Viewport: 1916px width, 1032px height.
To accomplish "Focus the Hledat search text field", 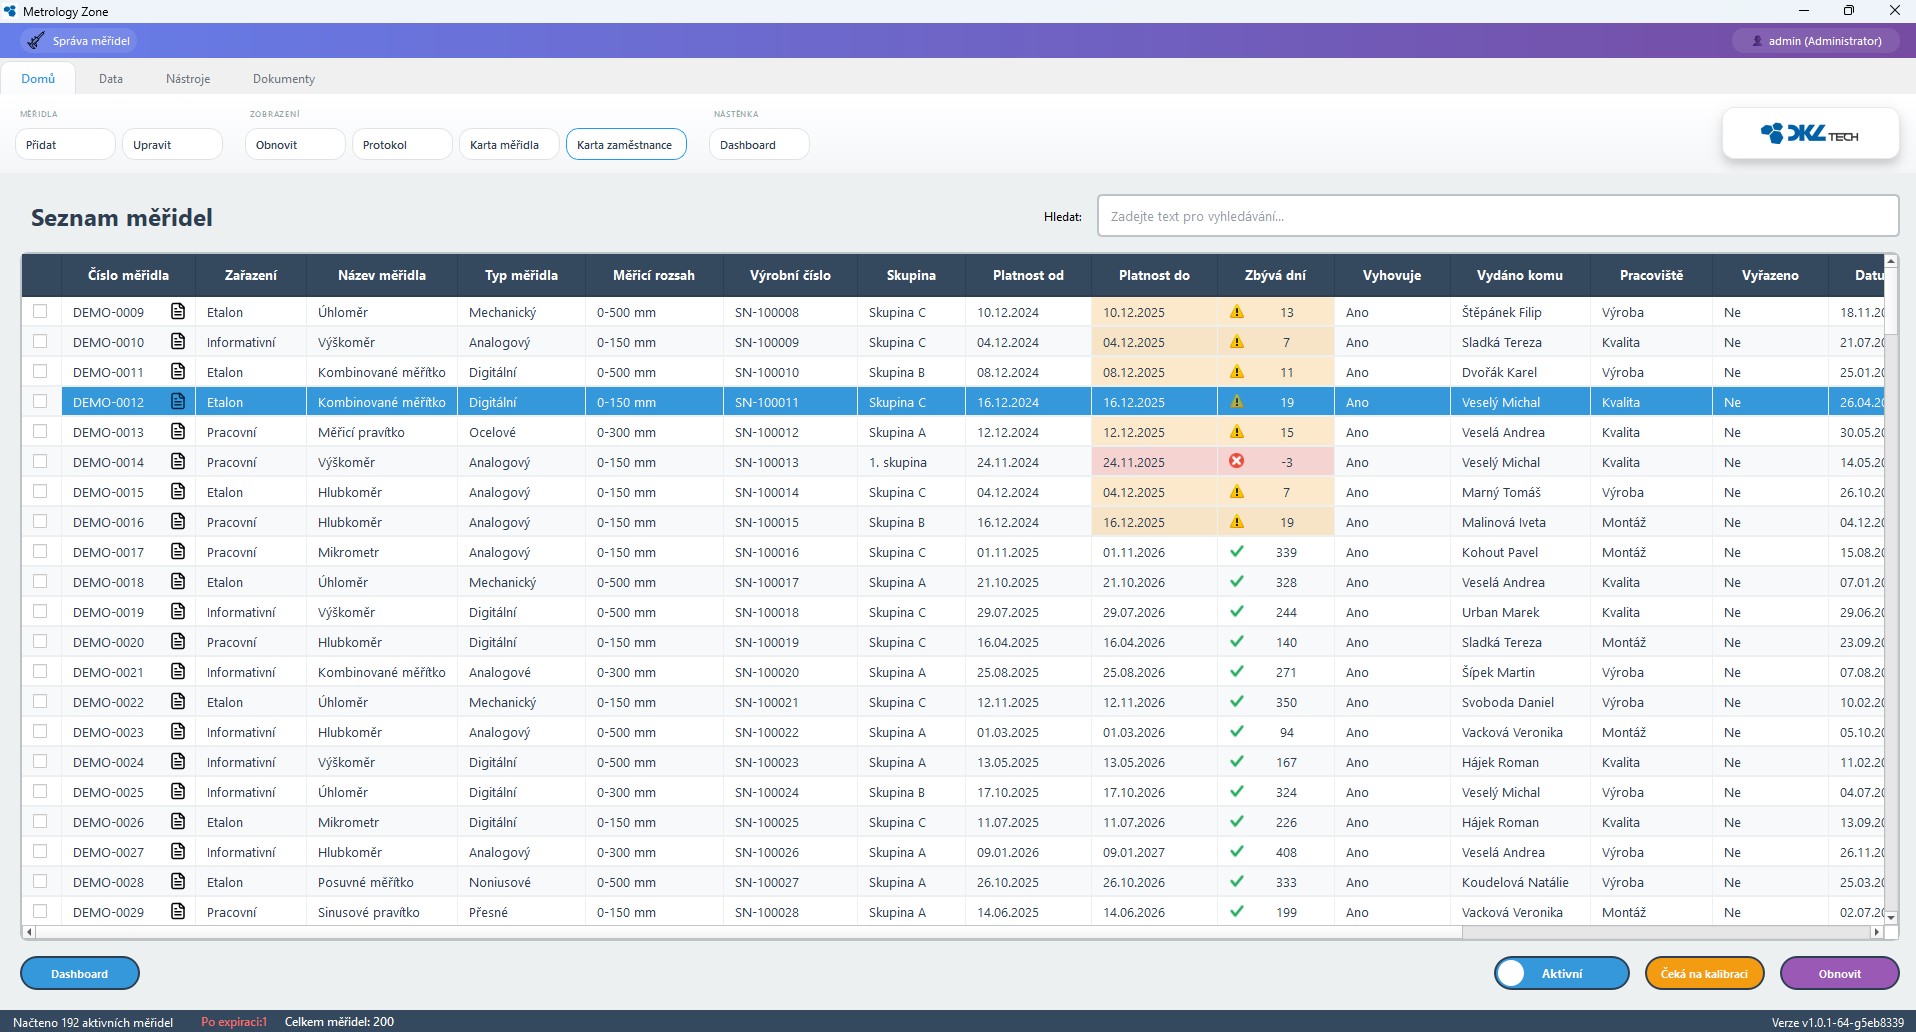I will tap(1497, 216).
